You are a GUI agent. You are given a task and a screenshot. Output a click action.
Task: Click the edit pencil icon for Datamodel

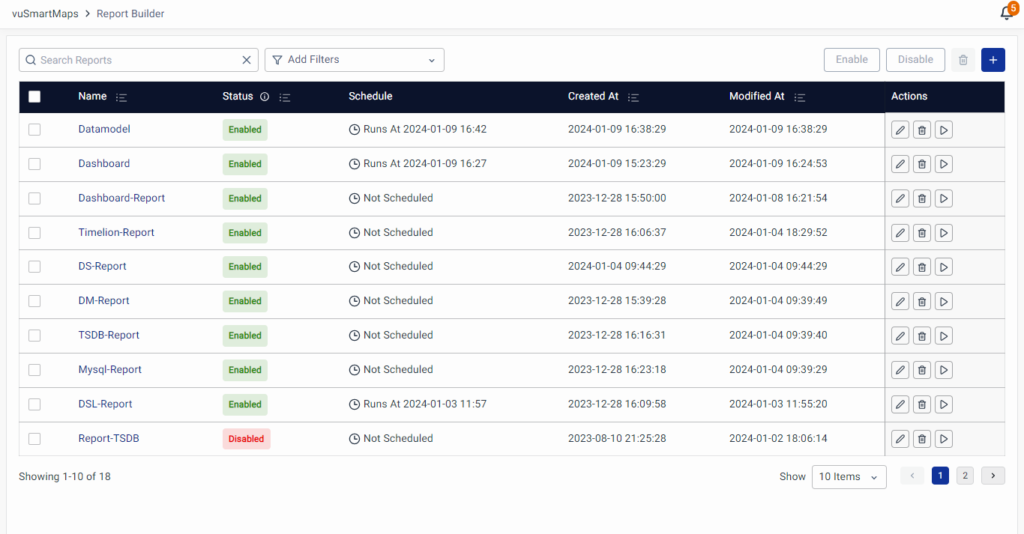pyautogui.click(x=900, y=130)
